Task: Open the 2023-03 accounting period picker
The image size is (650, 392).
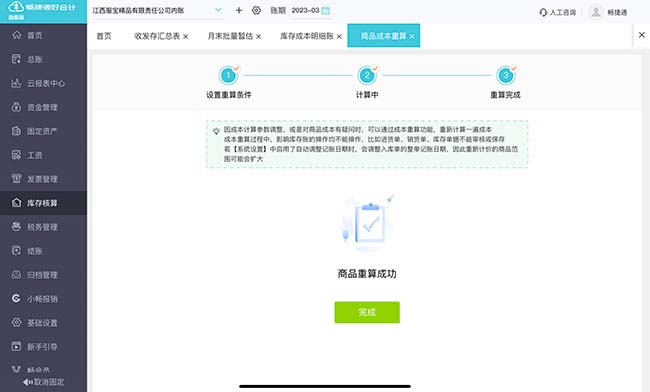Action: tap(310, 10)
